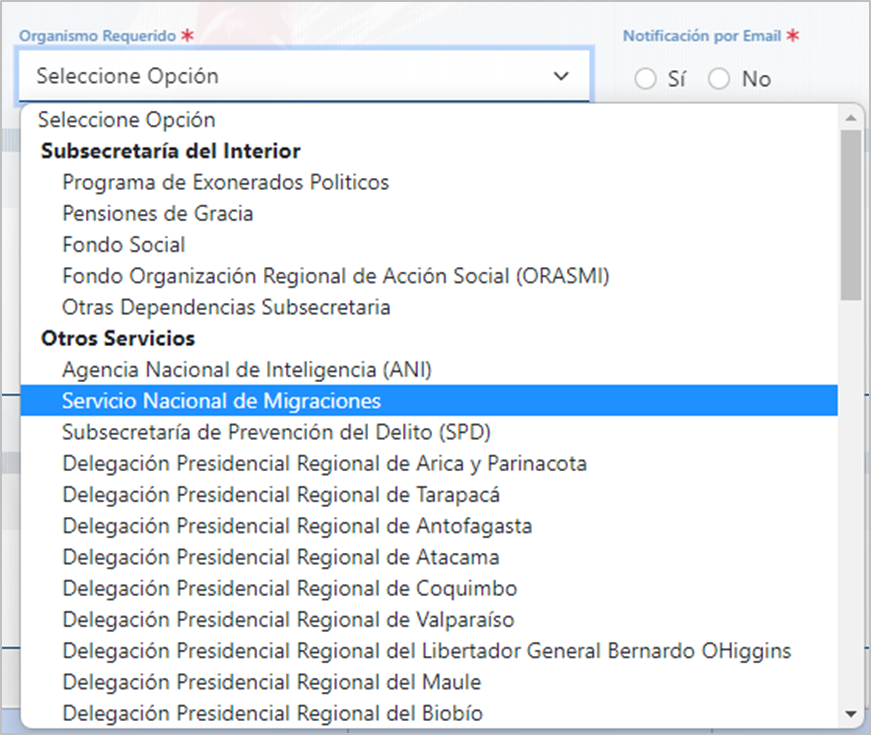The height and width of the screenshot is (735, 871).
Task: Choose Delegación Presidencial Regional de Antofagasta
Action: [x=429, y=526]
